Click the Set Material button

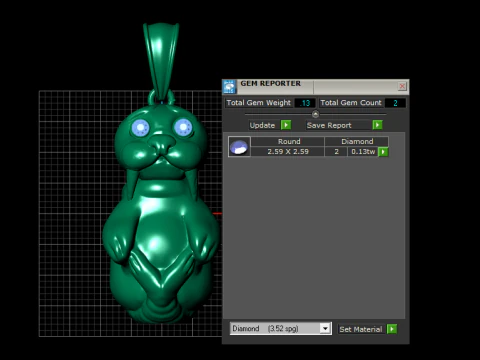(x=360, y=329)
